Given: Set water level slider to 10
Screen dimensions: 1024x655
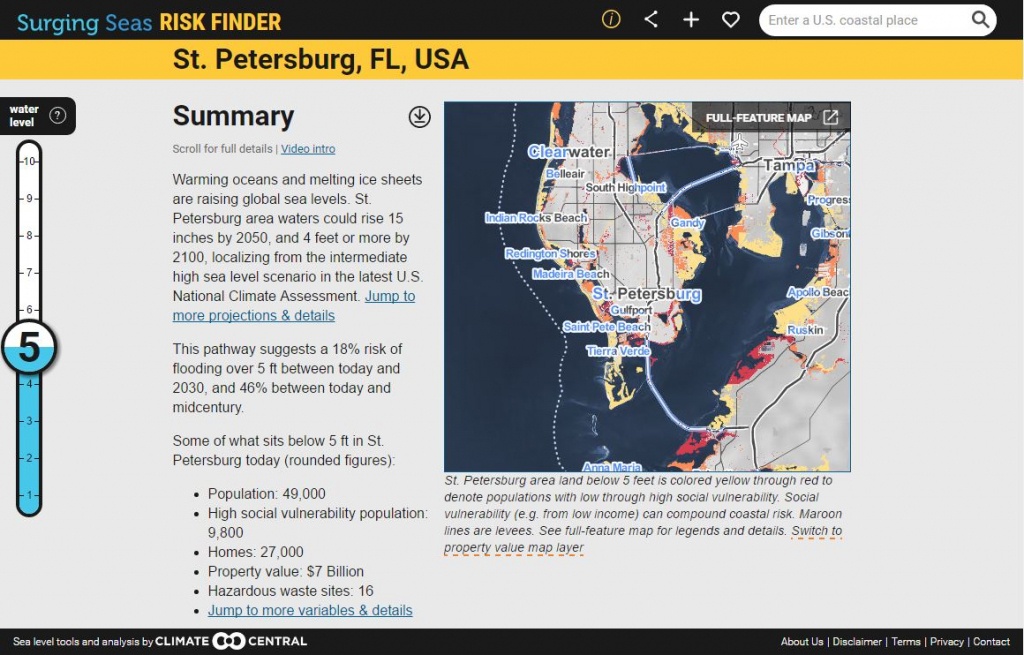Looking at the screenshot, I should (x=30, y=161).
